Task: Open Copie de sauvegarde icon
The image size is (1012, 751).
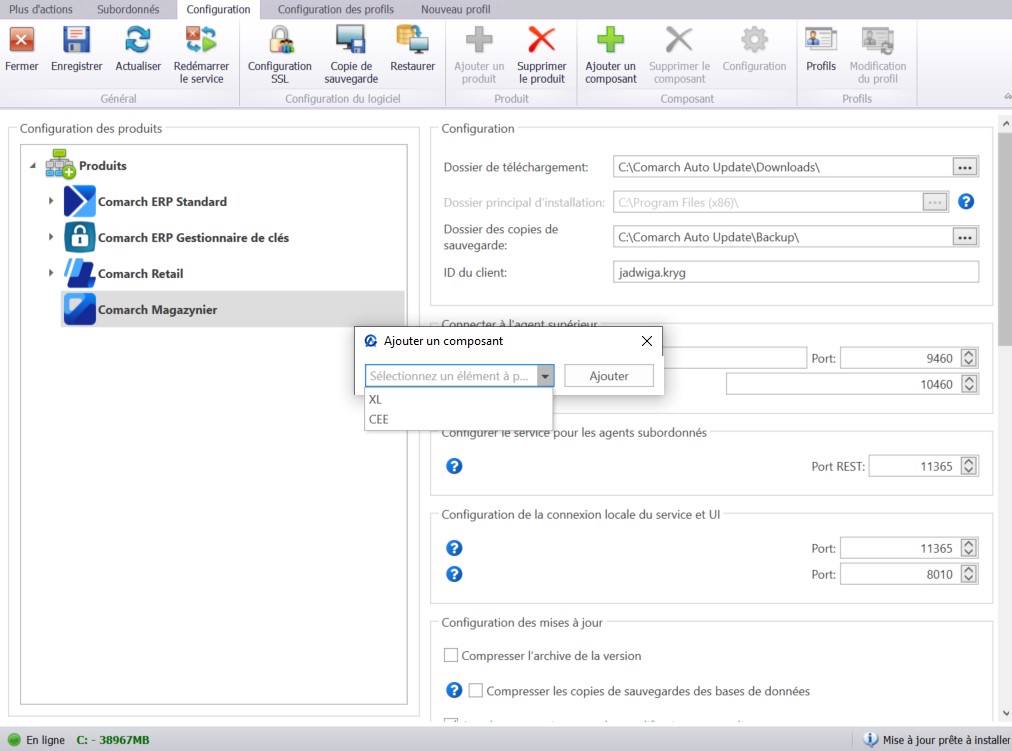Action: coord(350,40)
